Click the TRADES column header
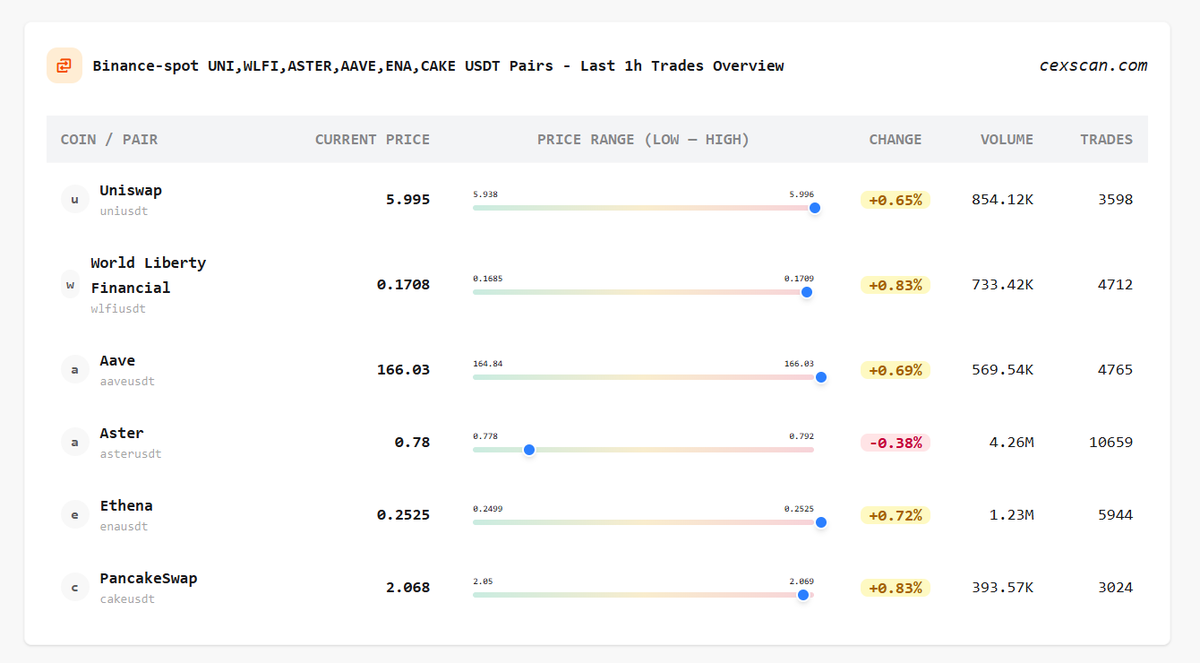Viewport: 1200px width, 663px height. point(1106,139)
